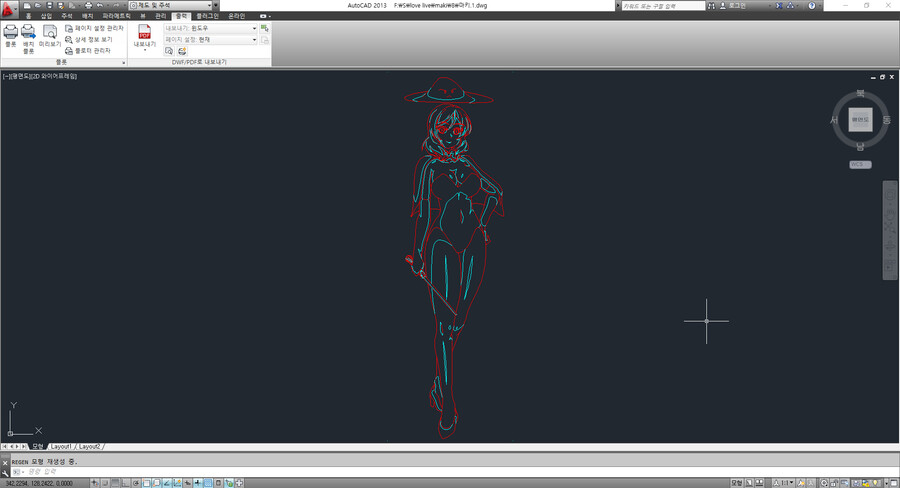
Task: Expand the export window (내보내기: 윈도우) dropdown
Action: point(254,28)
